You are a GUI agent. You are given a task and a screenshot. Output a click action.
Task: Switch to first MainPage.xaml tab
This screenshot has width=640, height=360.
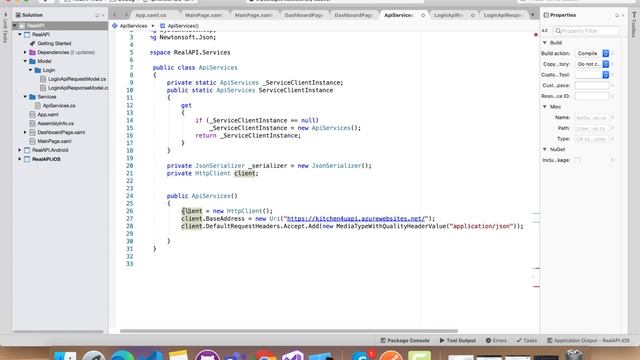(x=204, y=15)
